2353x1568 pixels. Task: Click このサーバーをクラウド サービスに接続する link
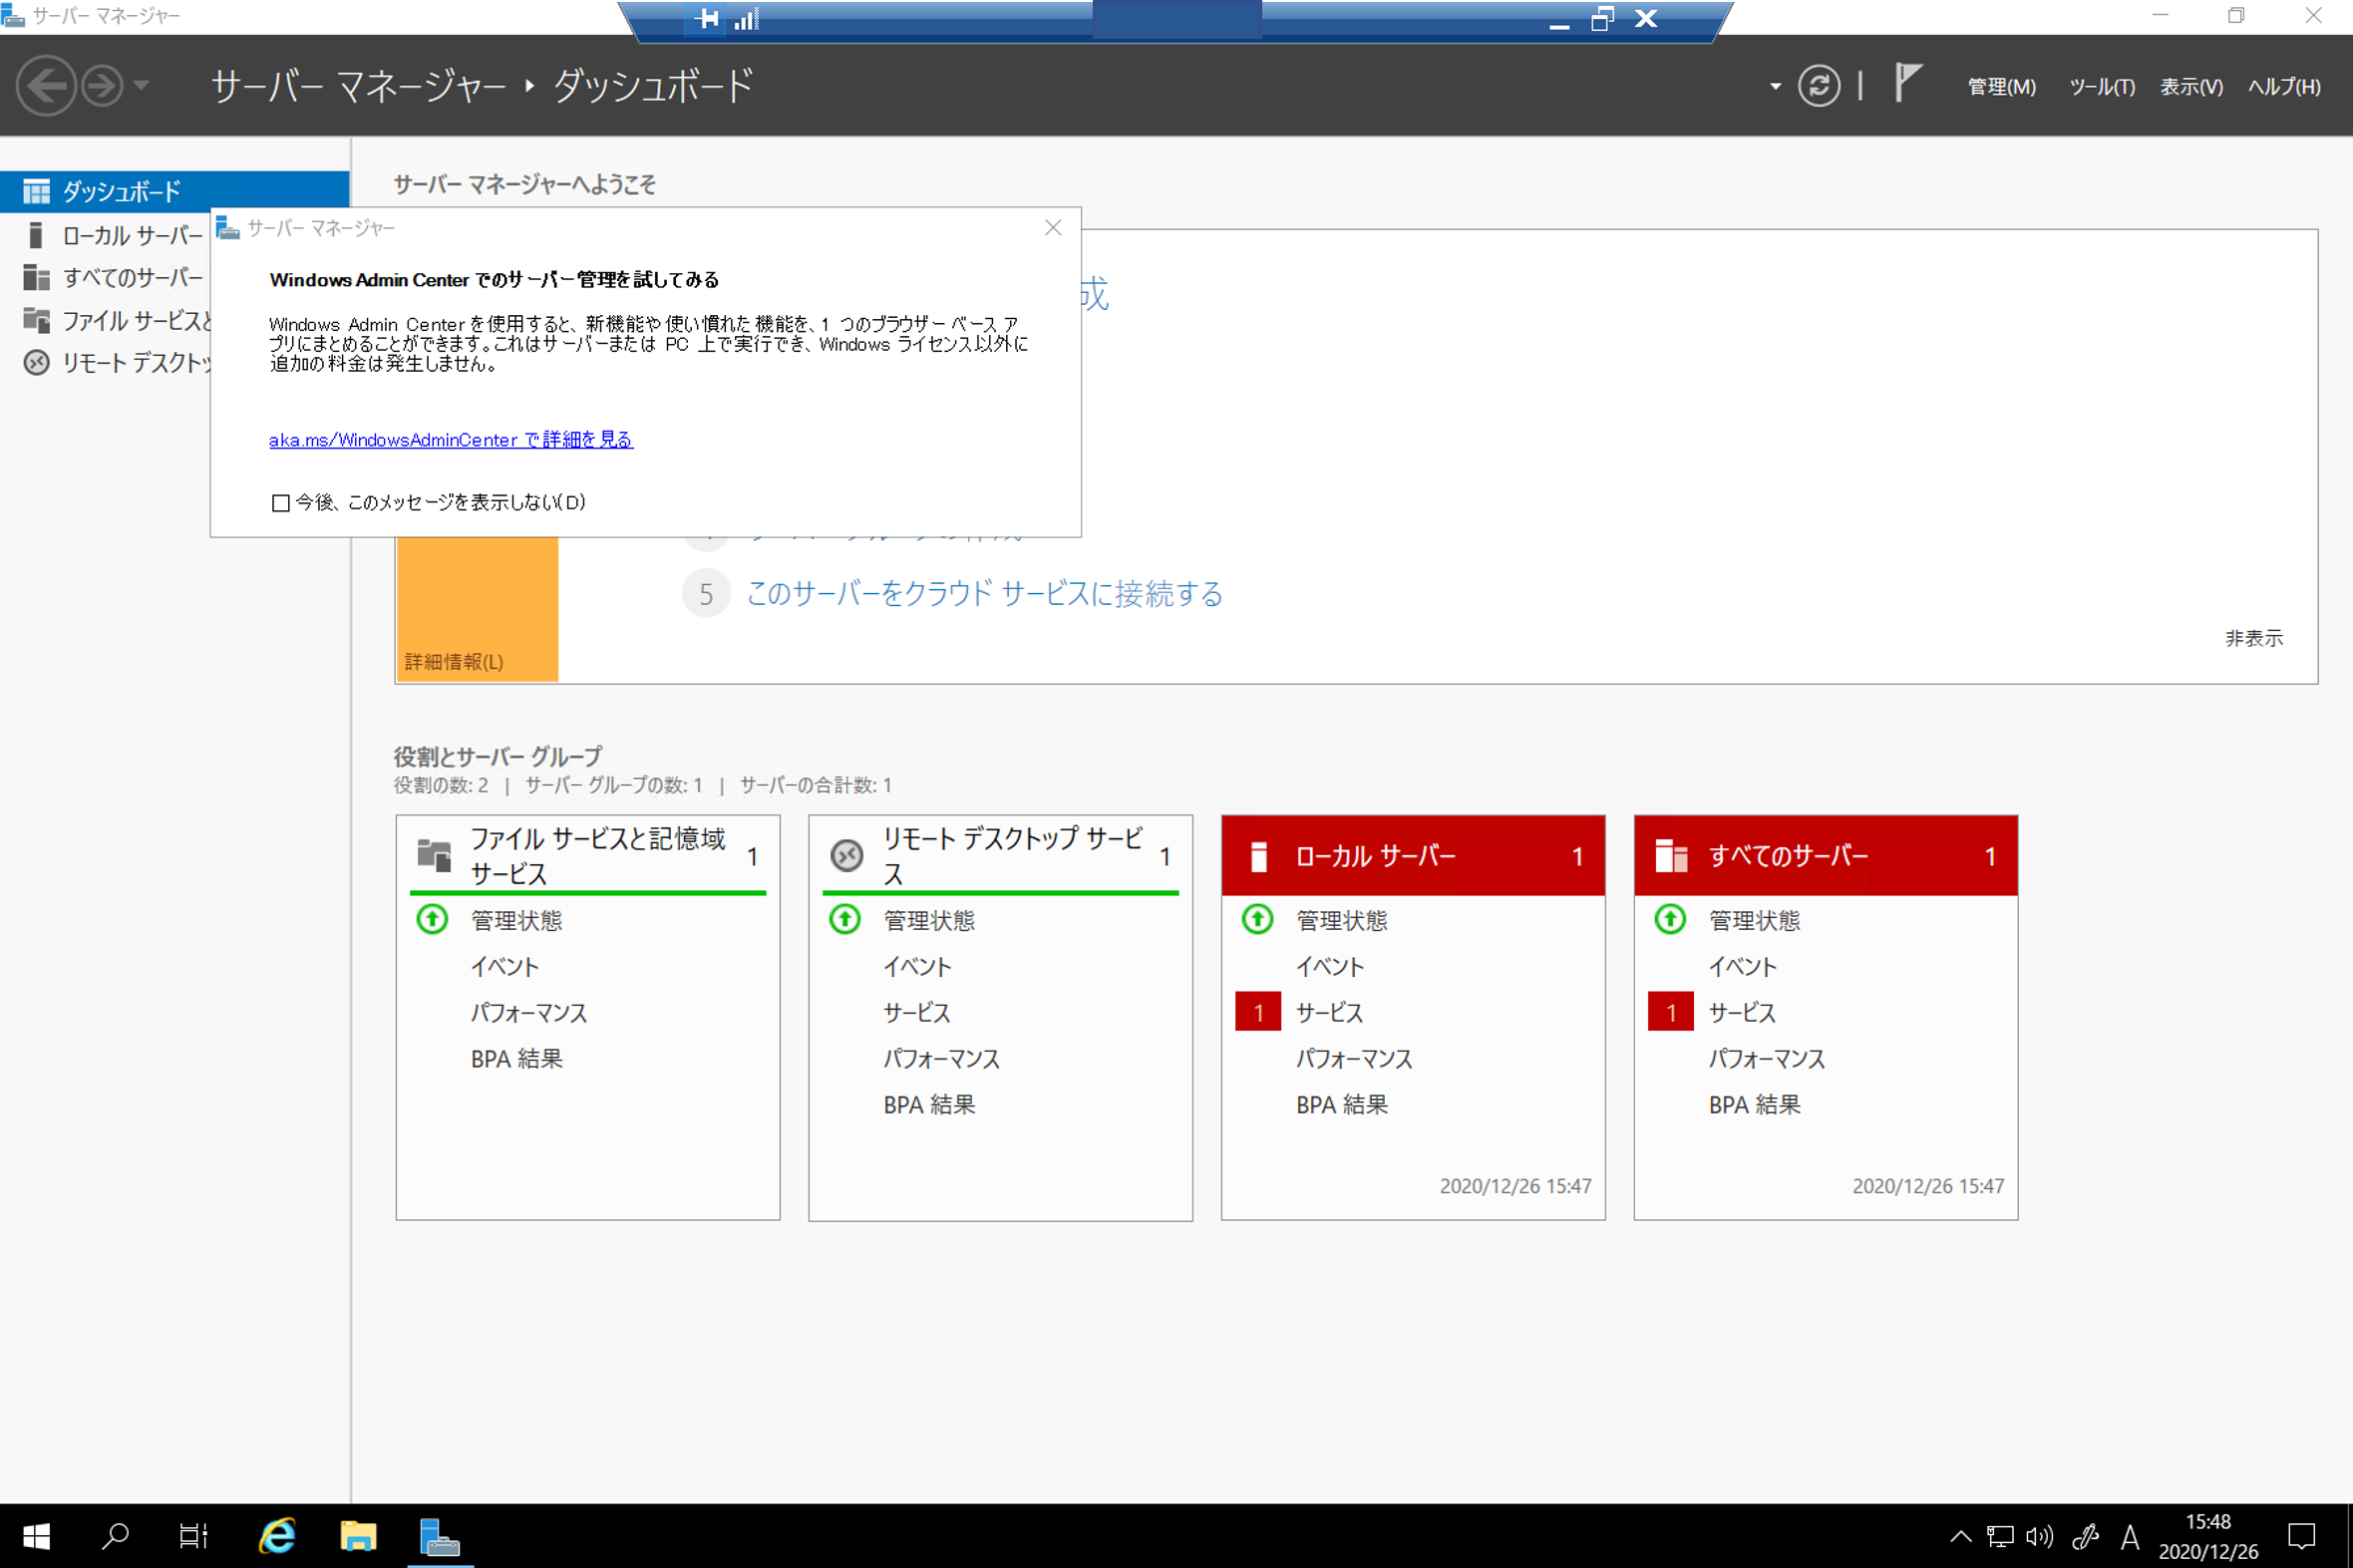coord(984,594)
